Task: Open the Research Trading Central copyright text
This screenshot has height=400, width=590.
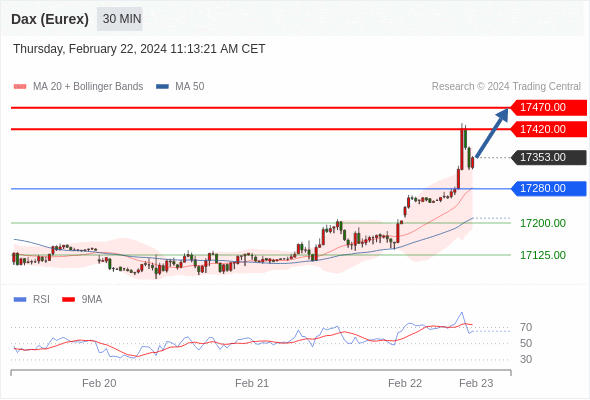Action: (x=506, y=87)
